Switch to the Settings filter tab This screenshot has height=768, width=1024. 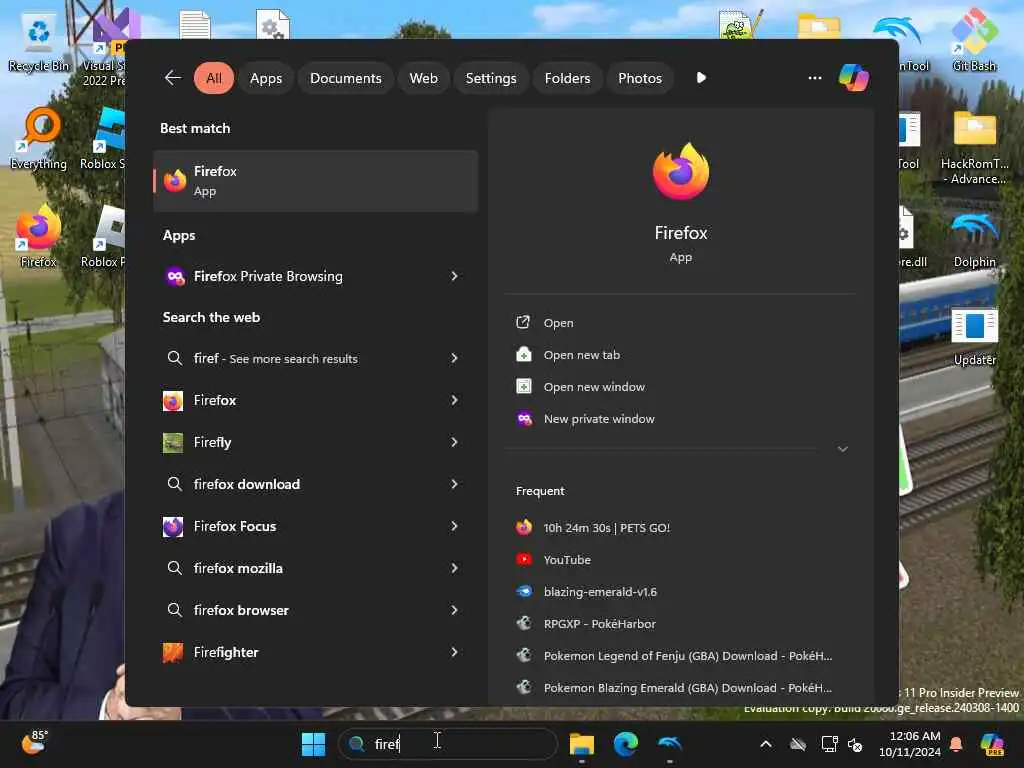point(490,78)
